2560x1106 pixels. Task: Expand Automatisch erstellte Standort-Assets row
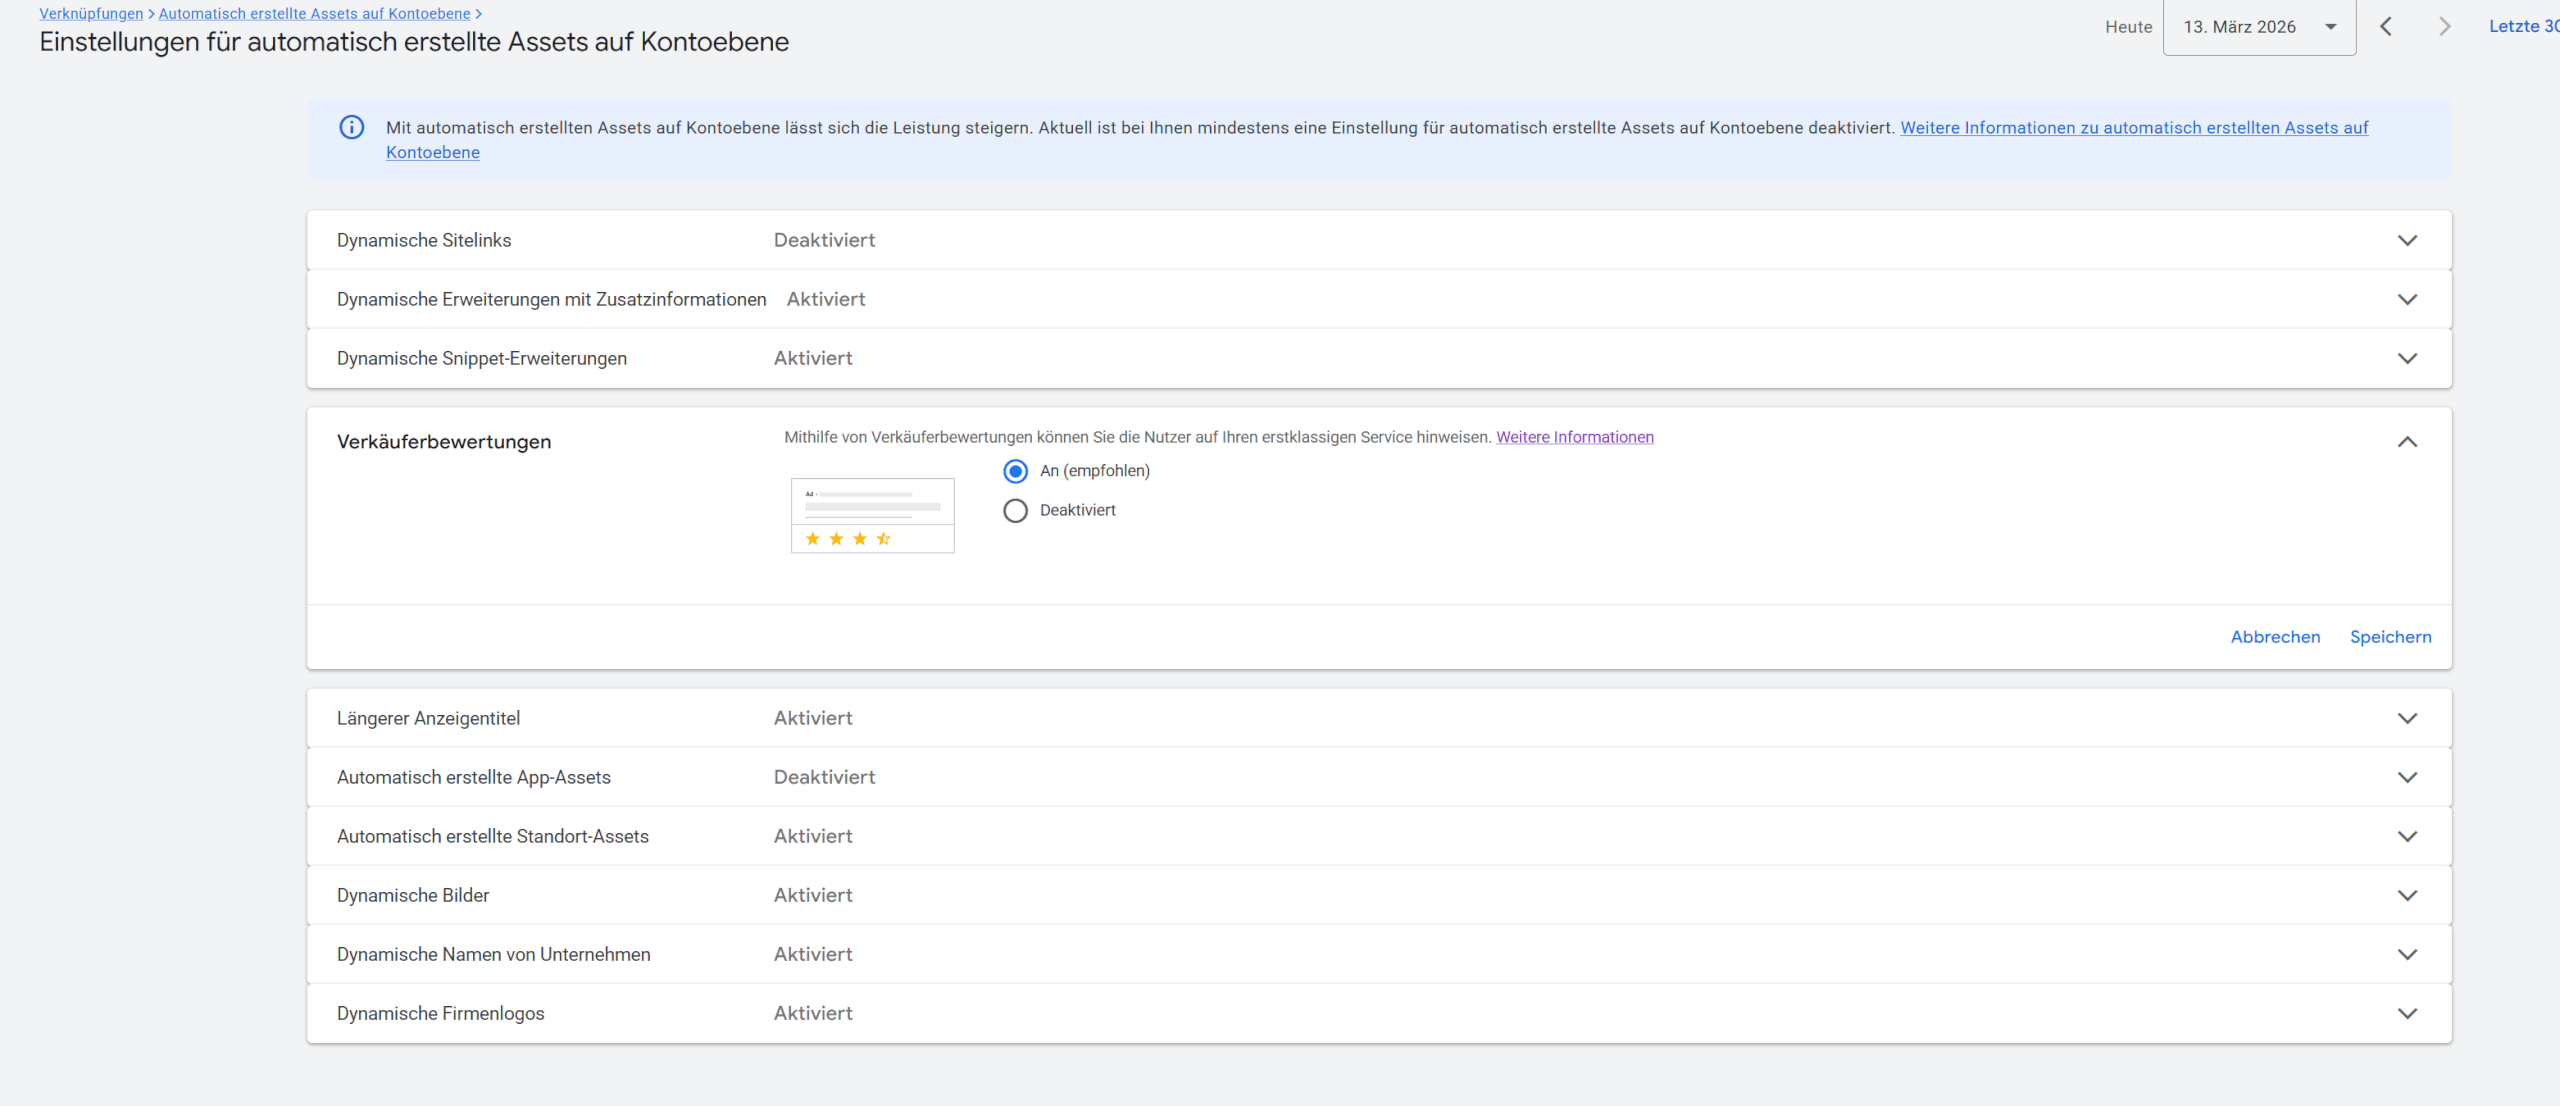tap(2407, 836)
